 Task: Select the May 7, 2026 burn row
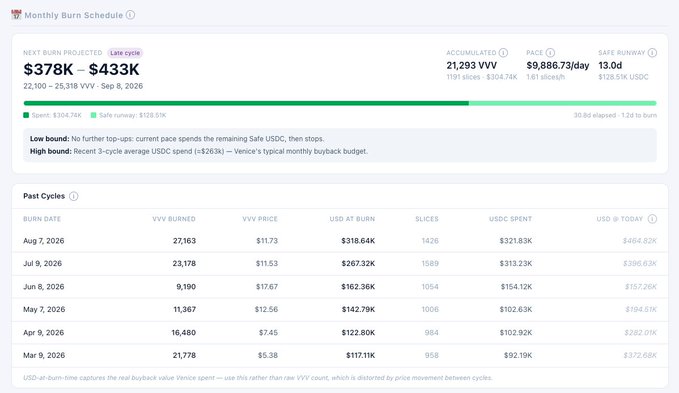(x=340, y=309)
